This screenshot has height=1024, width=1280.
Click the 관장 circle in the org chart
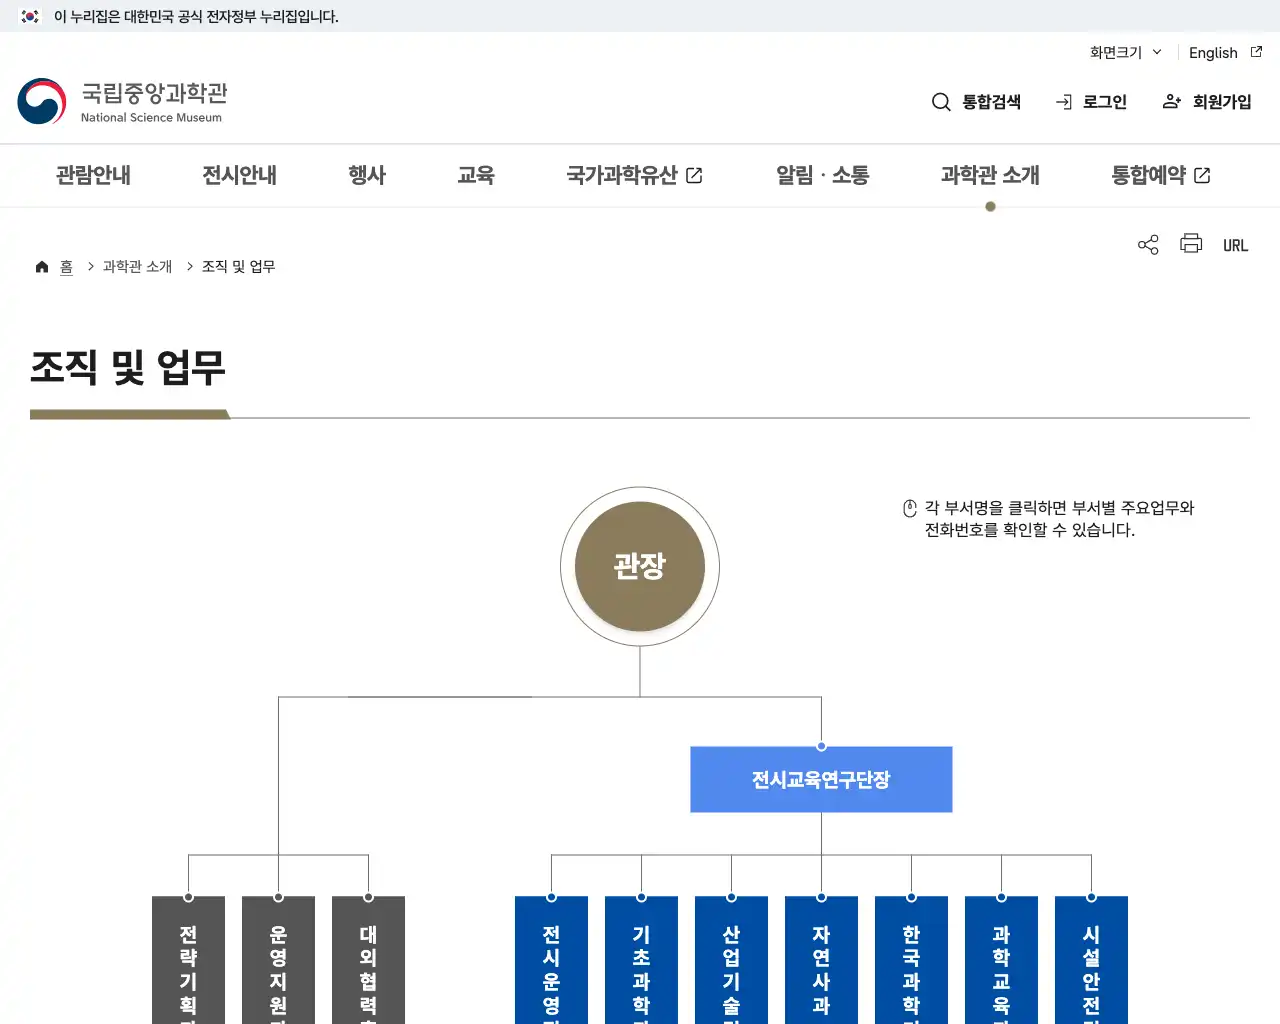pyautogui.click(x=639, y=566)
